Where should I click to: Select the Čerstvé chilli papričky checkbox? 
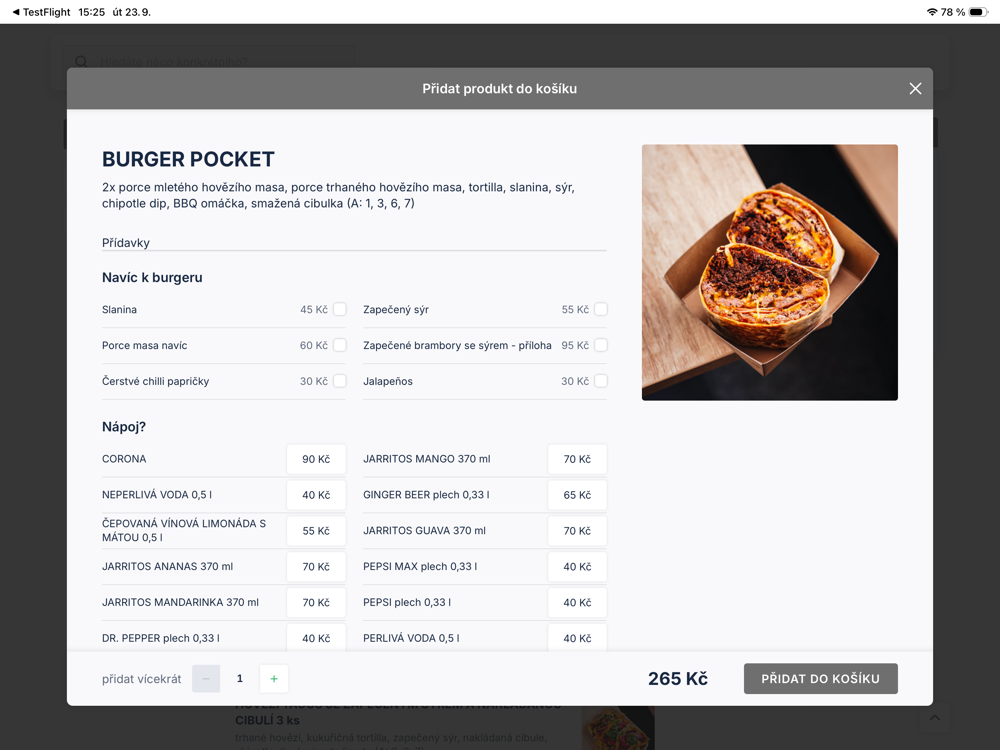340,381
